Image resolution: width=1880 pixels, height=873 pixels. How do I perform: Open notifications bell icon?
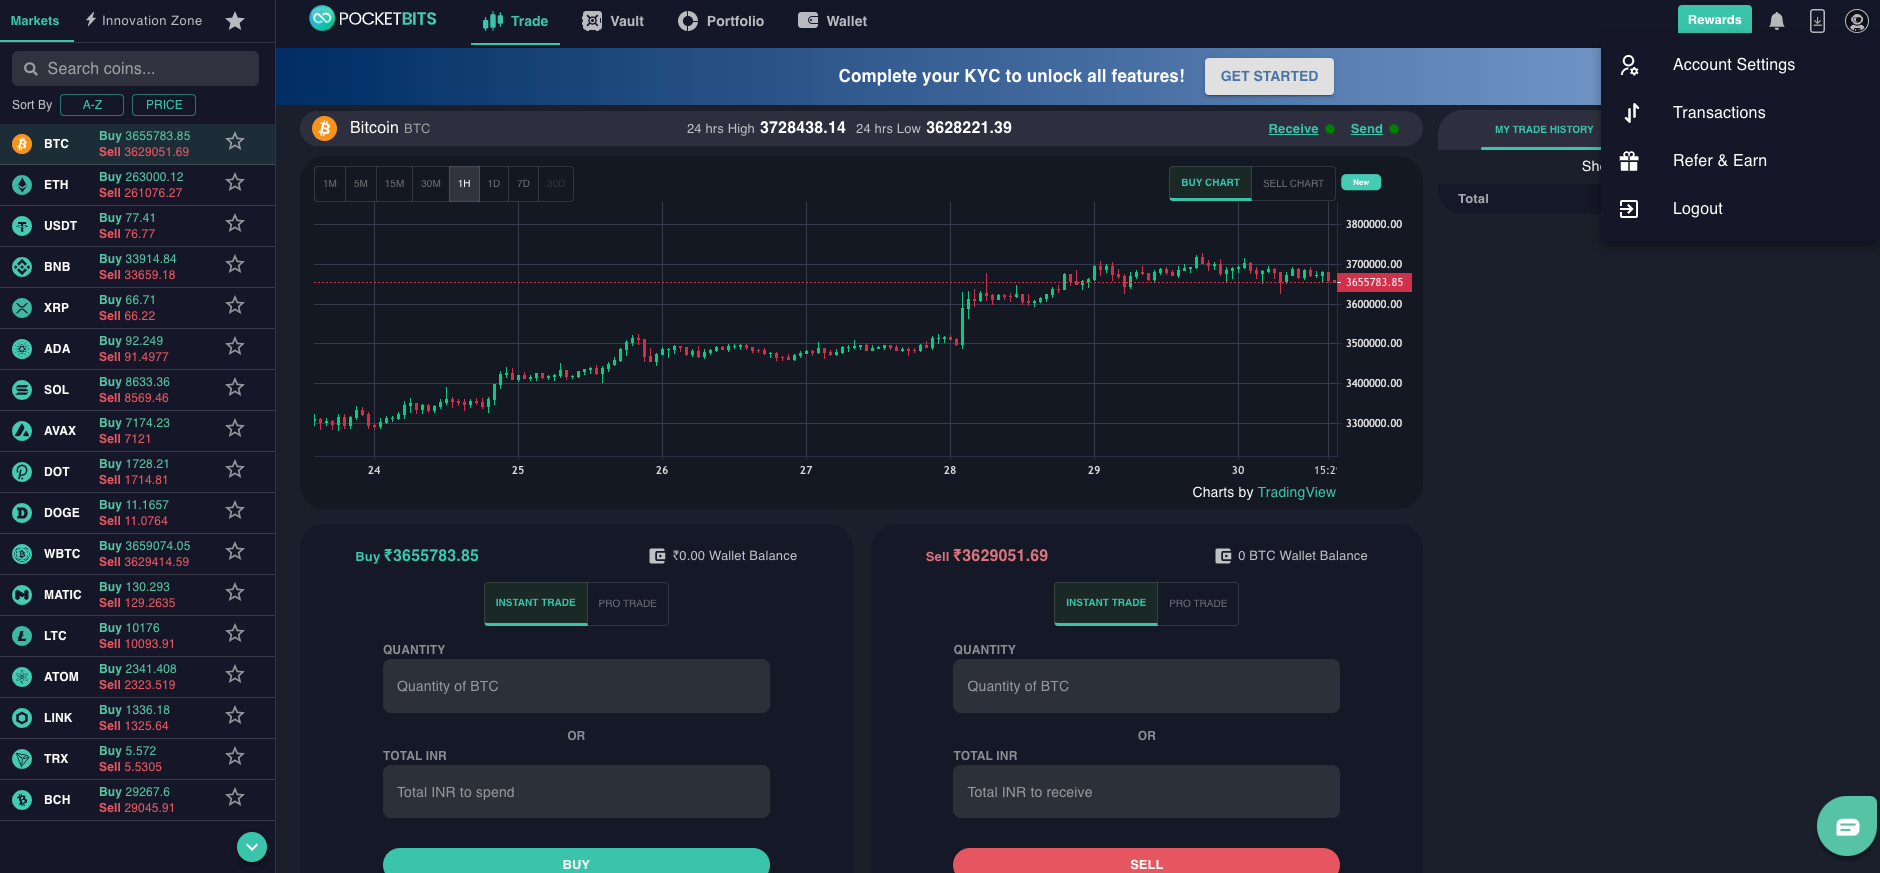[x=1777, y=21]
